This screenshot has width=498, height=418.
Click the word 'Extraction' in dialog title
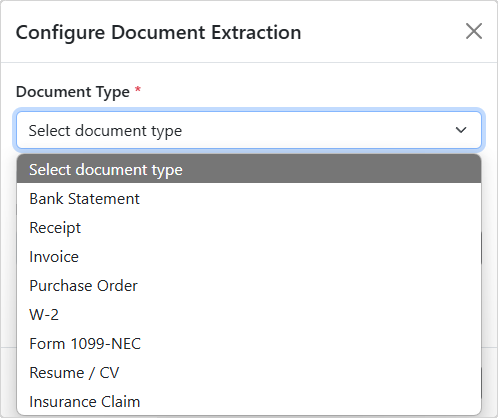click(256, 32)
